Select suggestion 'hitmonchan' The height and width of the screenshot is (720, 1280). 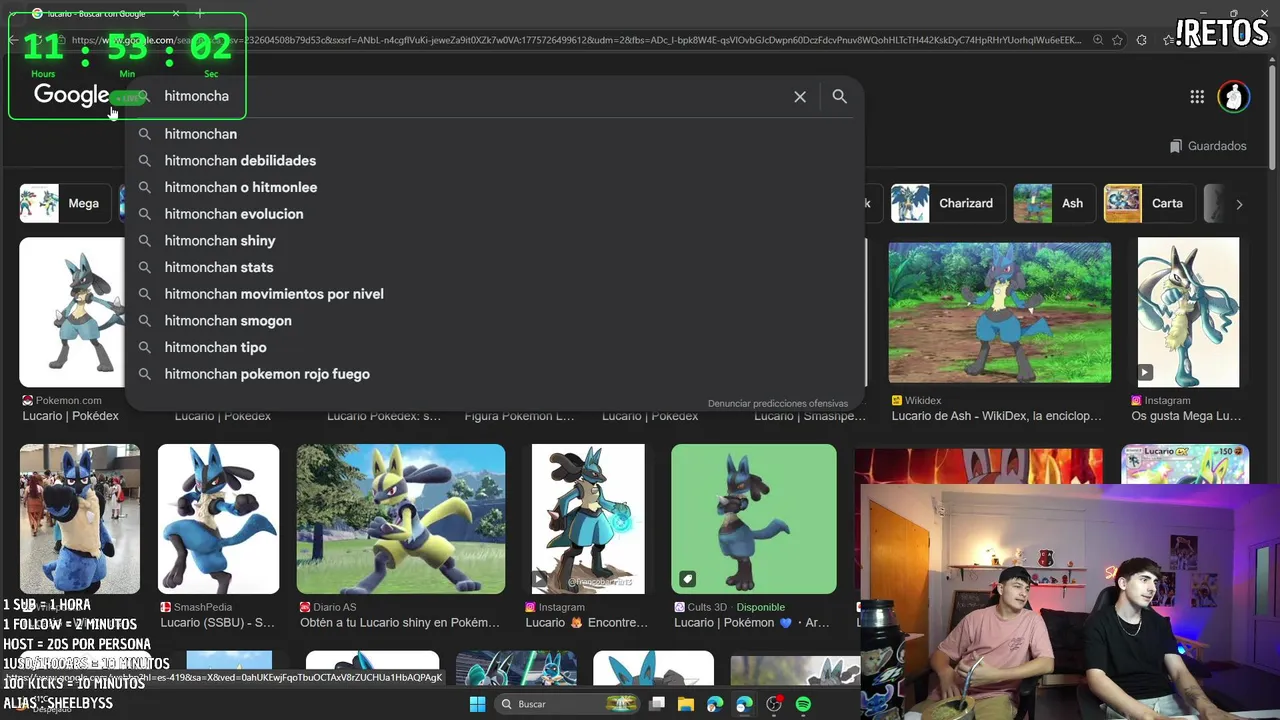[495, 134]
